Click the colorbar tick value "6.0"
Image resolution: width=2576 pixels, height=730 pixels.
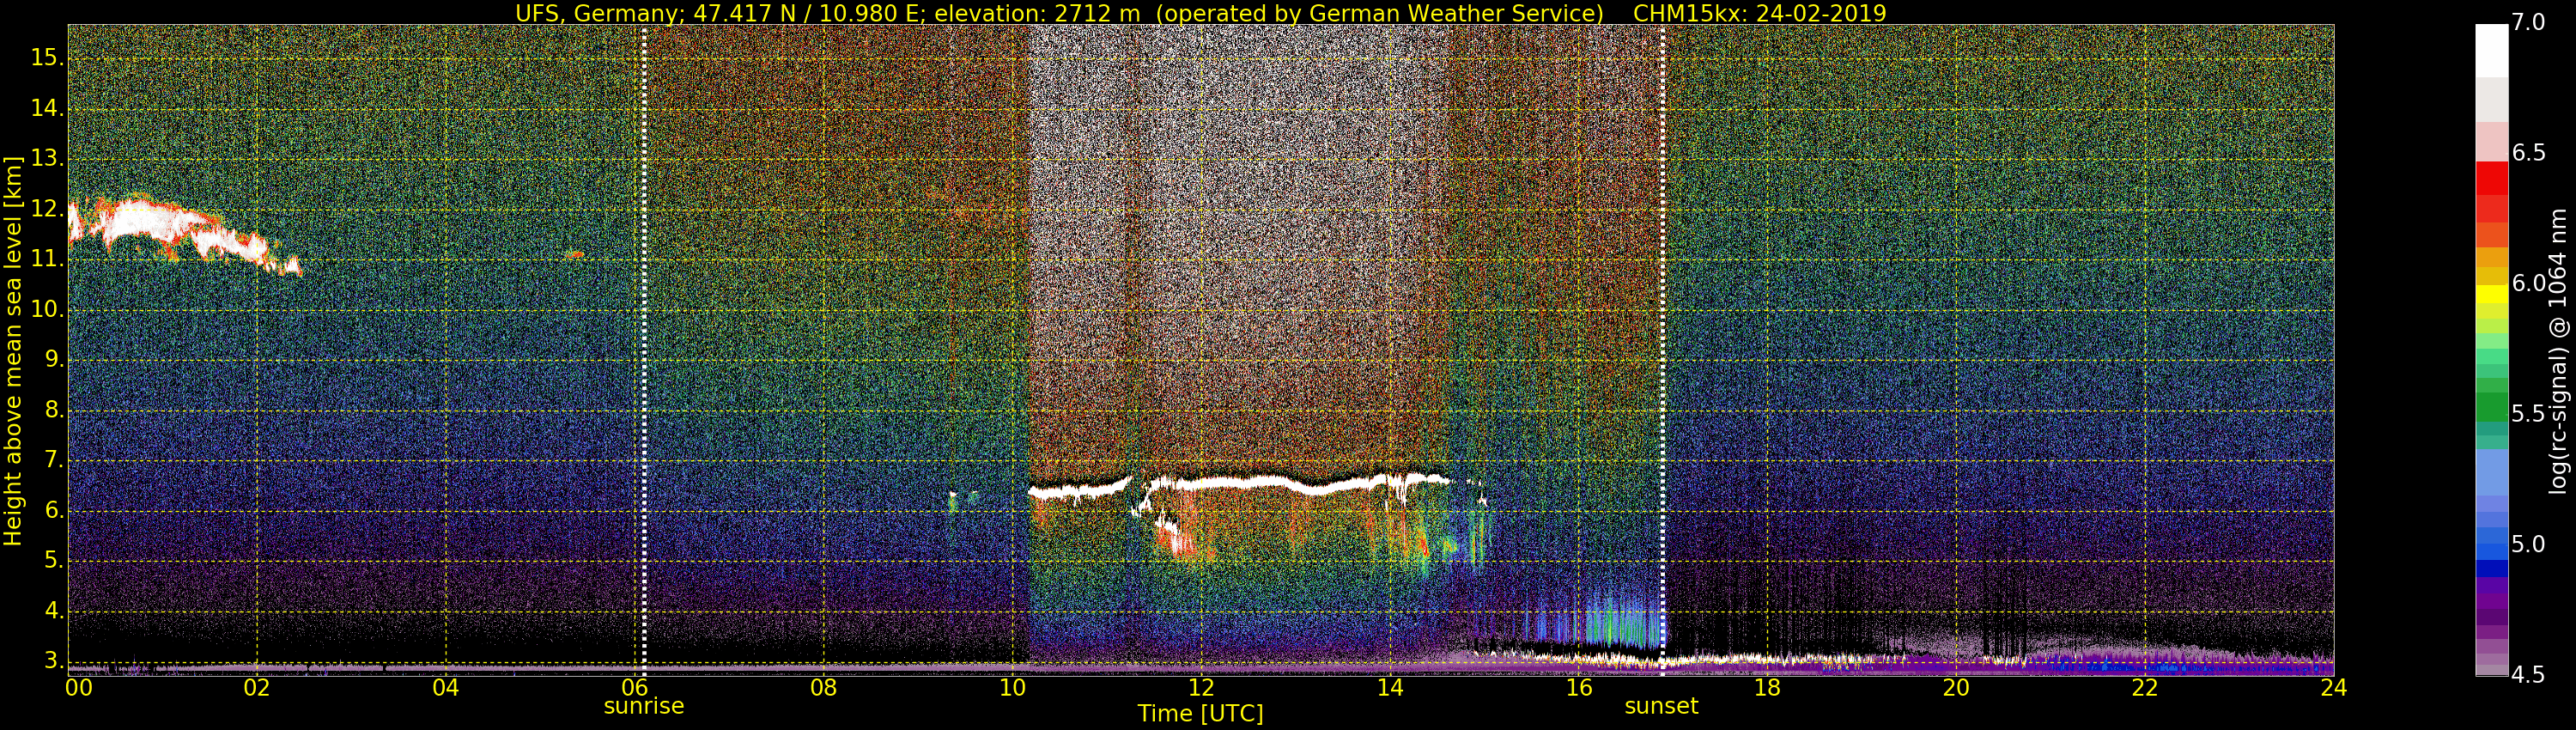pos(2529,284)
